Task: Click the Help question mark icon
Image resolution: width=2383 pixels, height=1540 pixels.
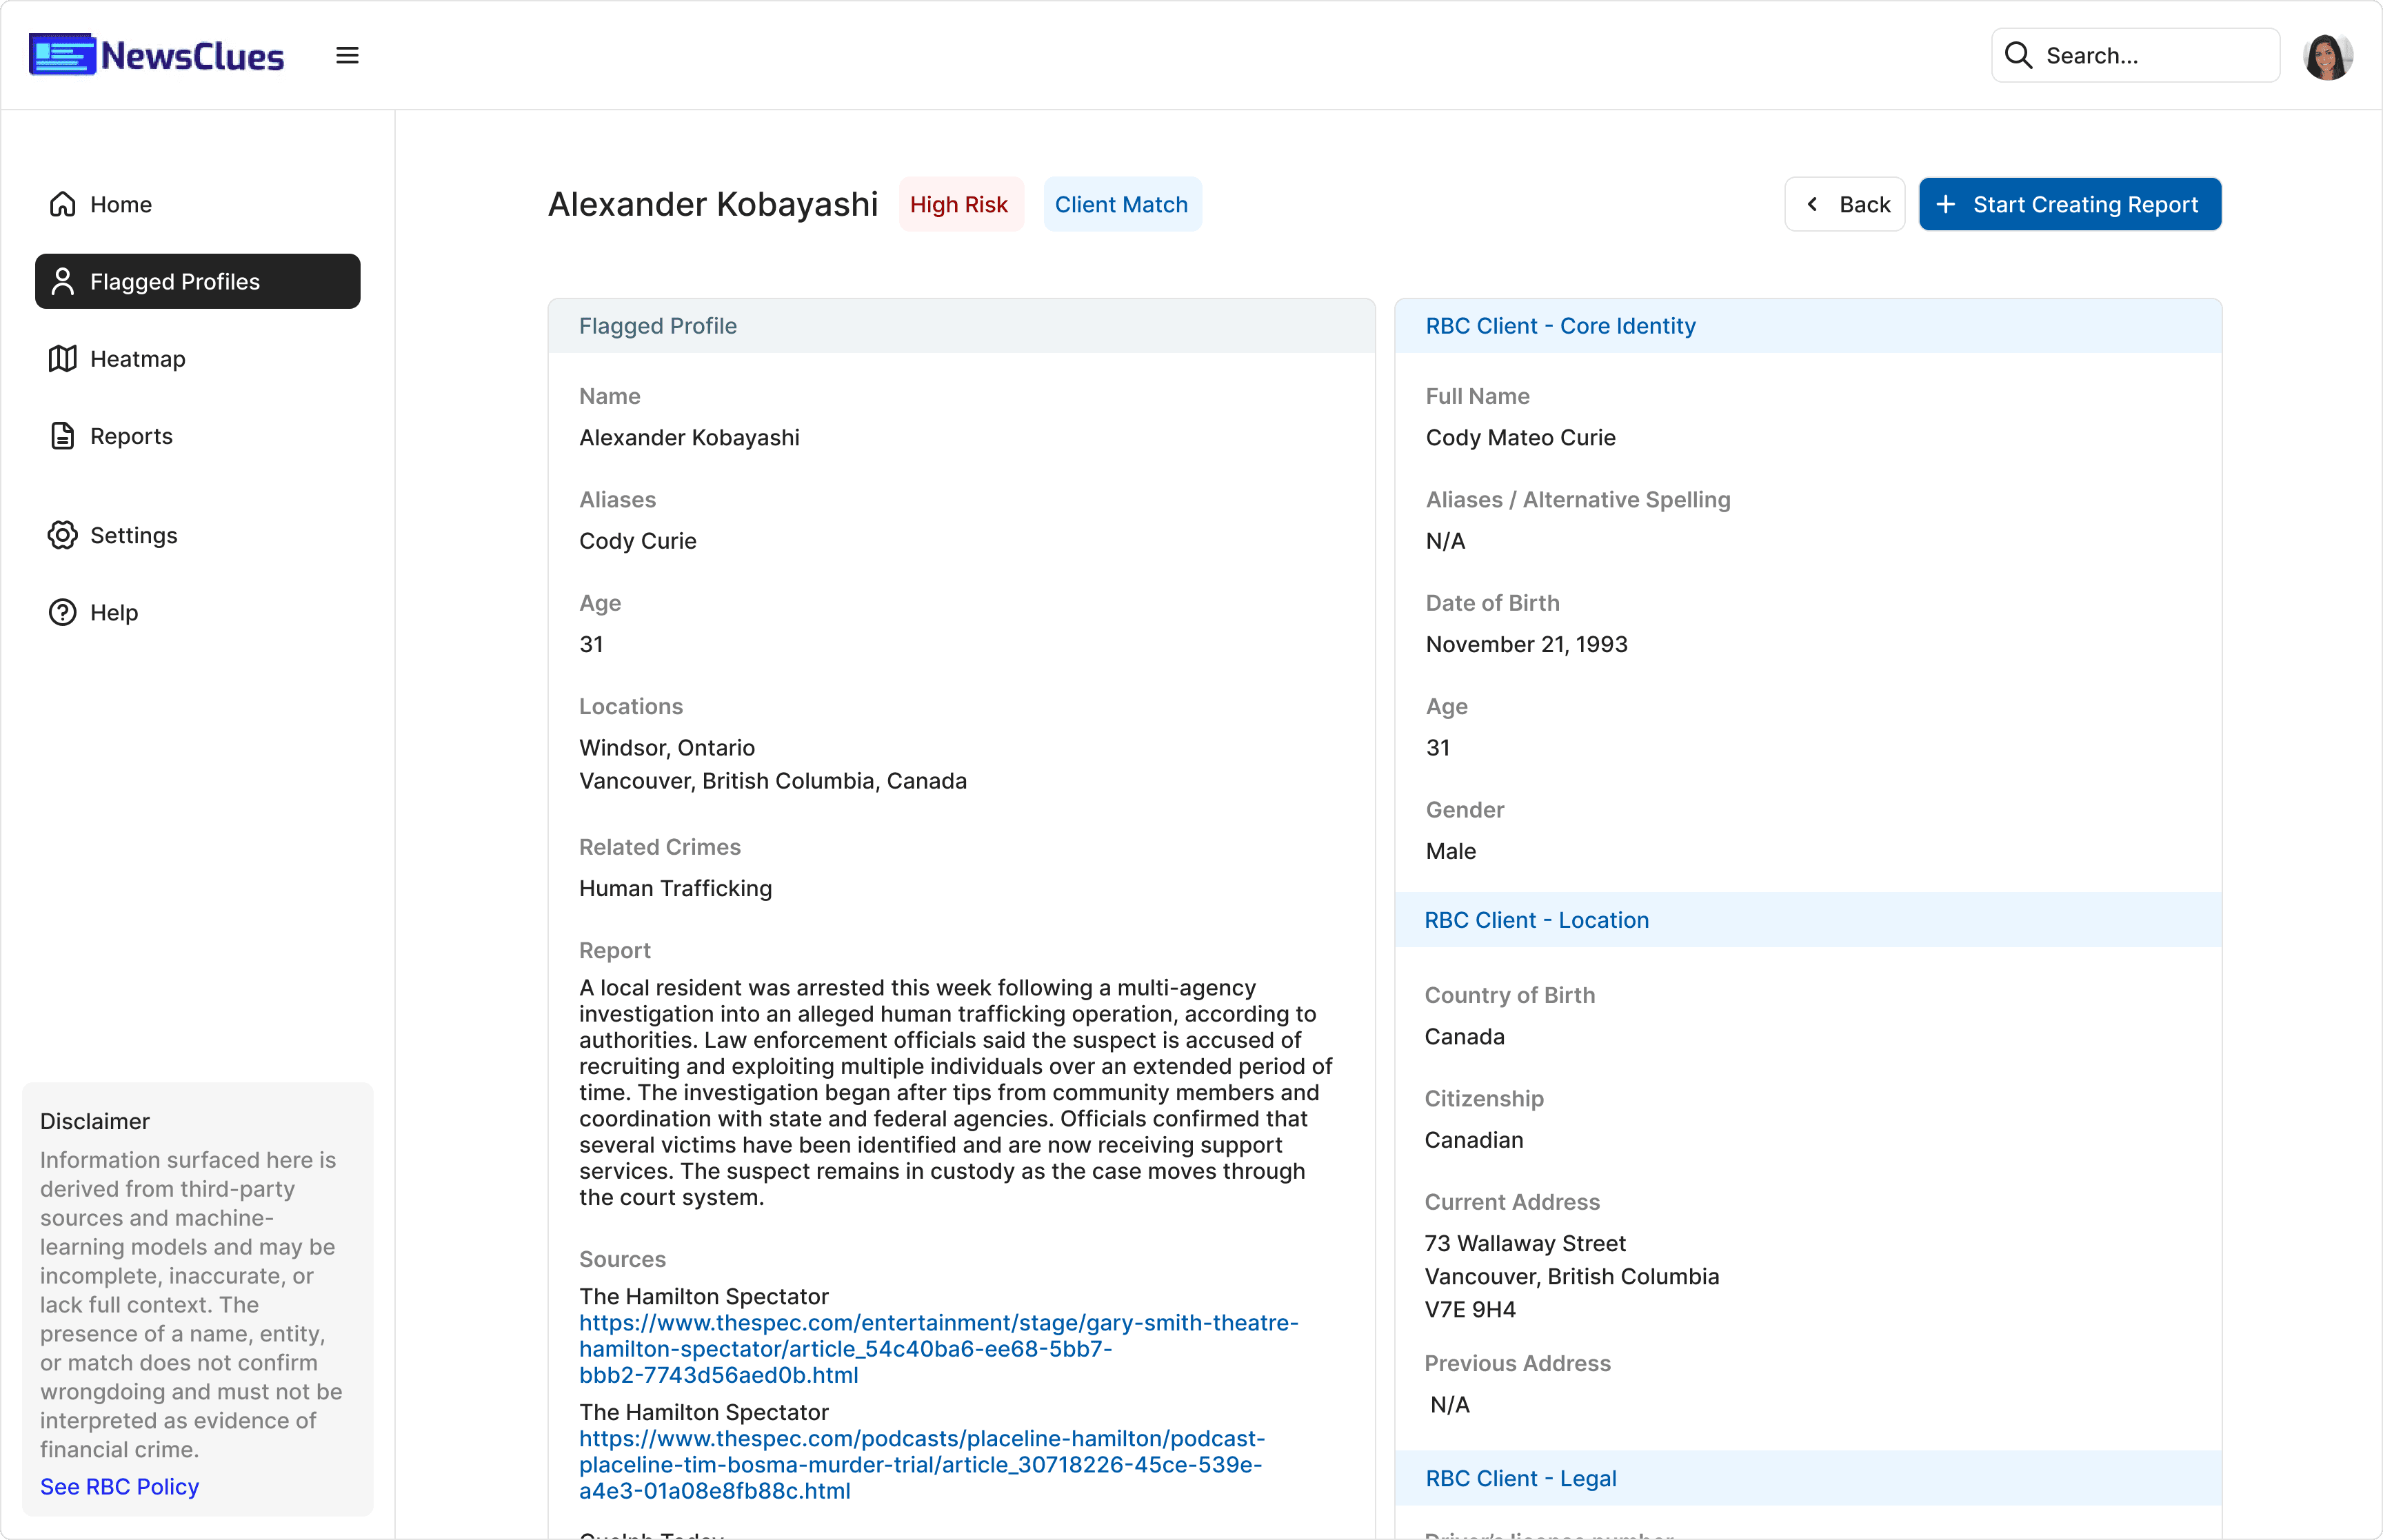Action: pyautogui.click(x=63, y=612)
